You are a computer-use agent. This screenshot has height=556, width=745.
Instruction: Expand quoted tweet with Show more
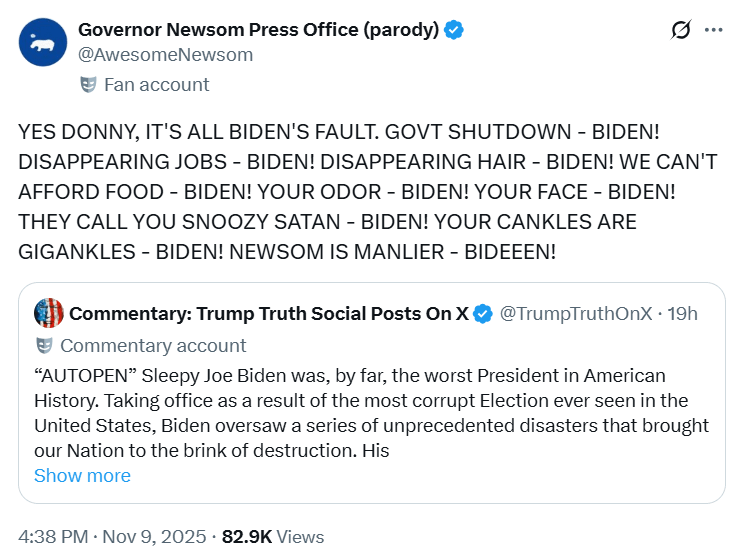pos(82,476)
